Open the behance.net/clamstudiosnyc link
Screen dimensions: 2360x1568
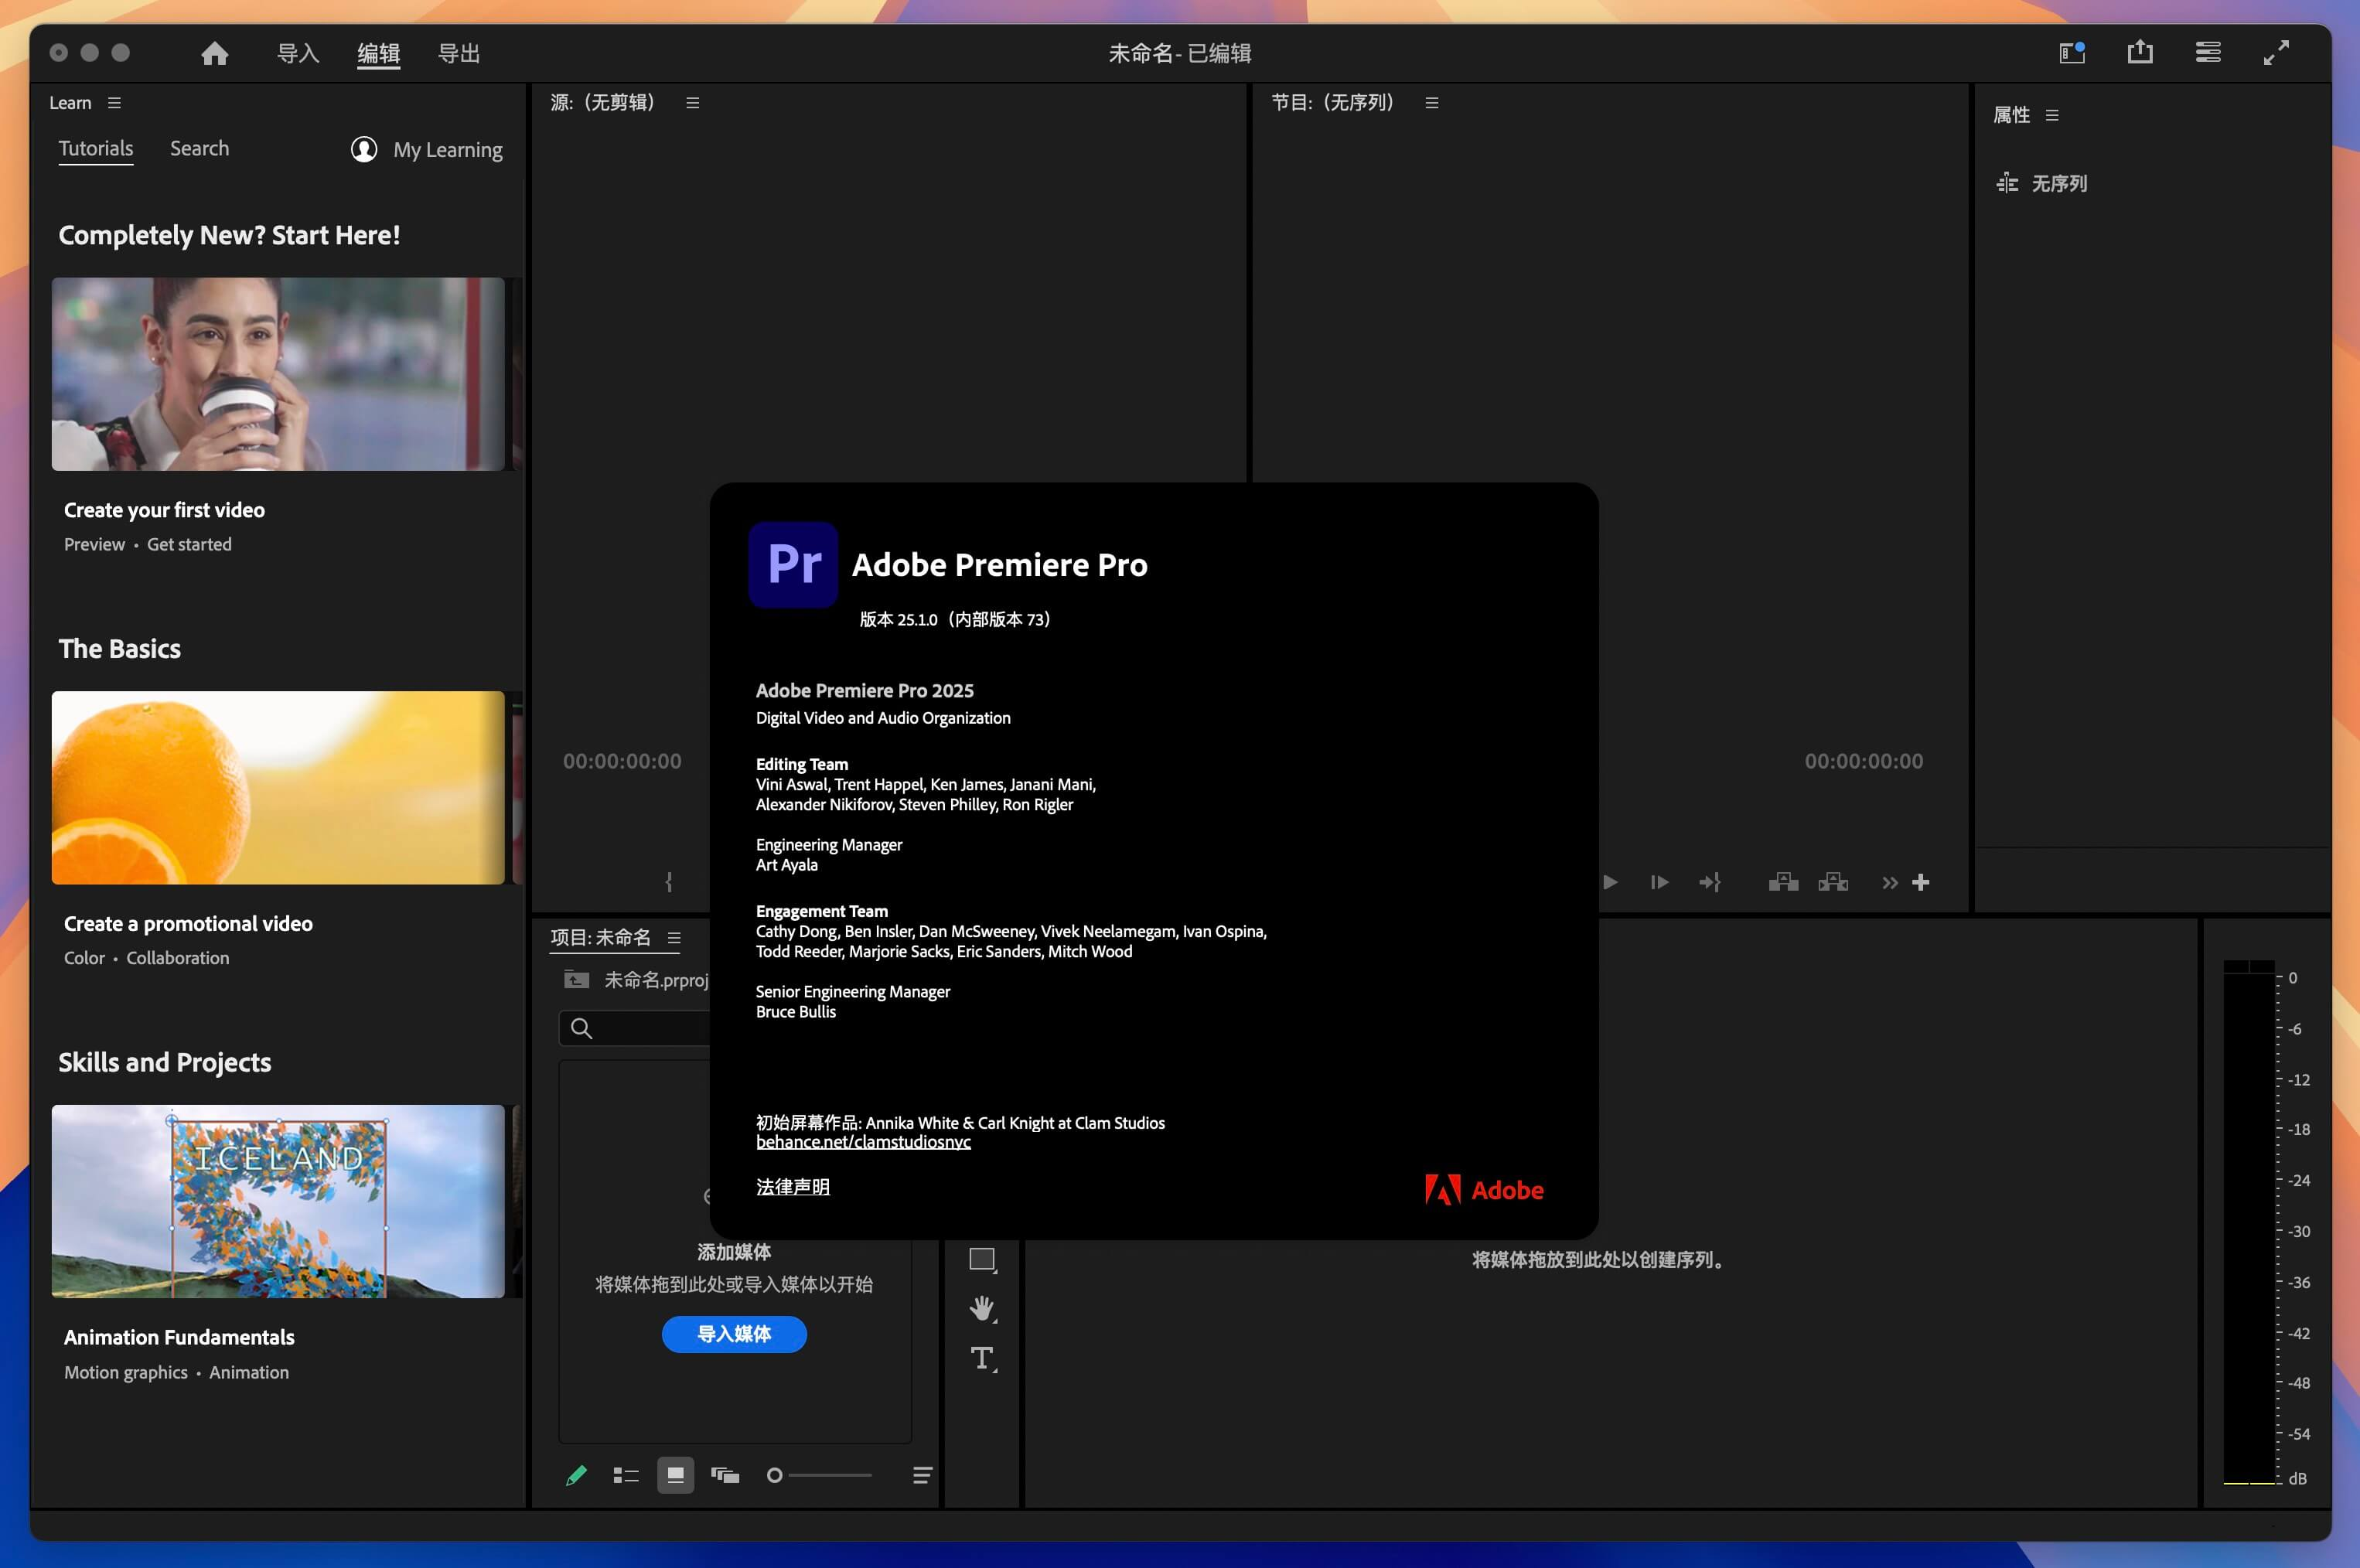[x=862, y=1142]
